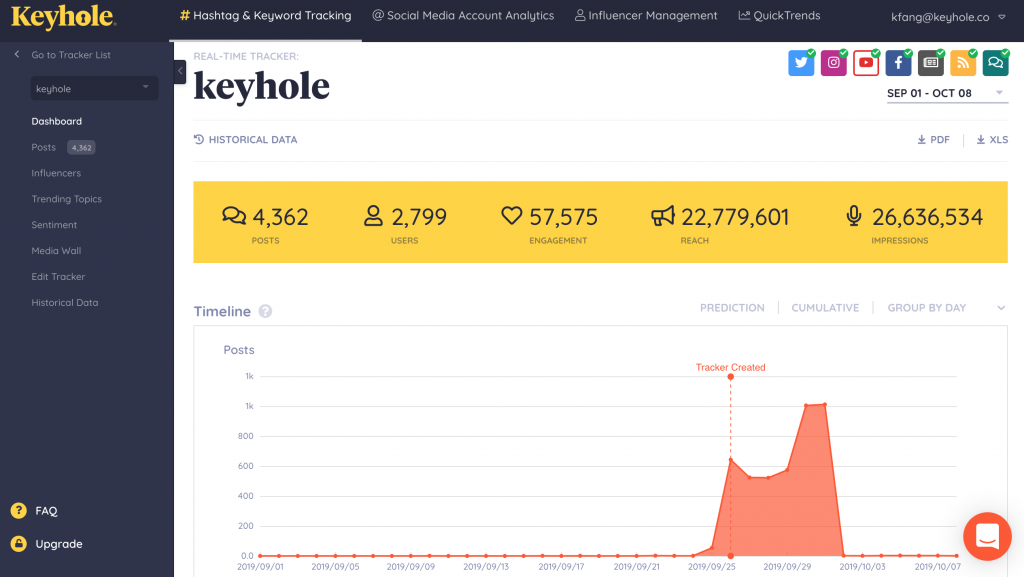Click the 26,636,534 impressions value
Screen dimensions: 1024x577
pos(927,217)
